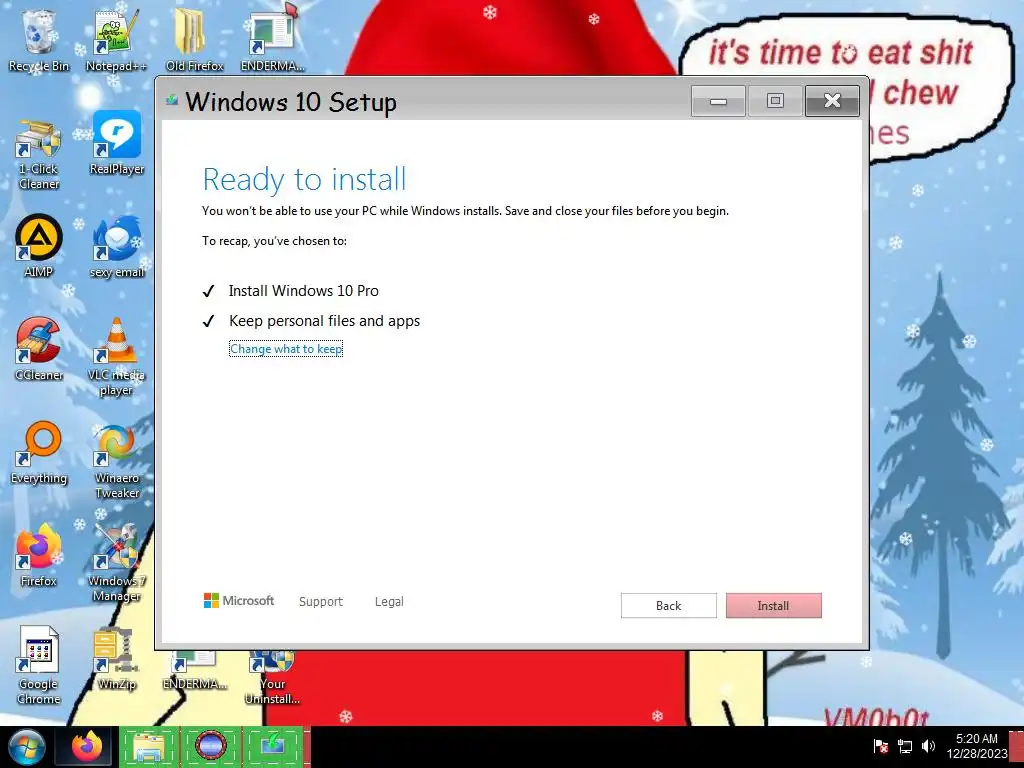Open network status tray icon
The image size is (1024, 768).
(x=904, y=746)
